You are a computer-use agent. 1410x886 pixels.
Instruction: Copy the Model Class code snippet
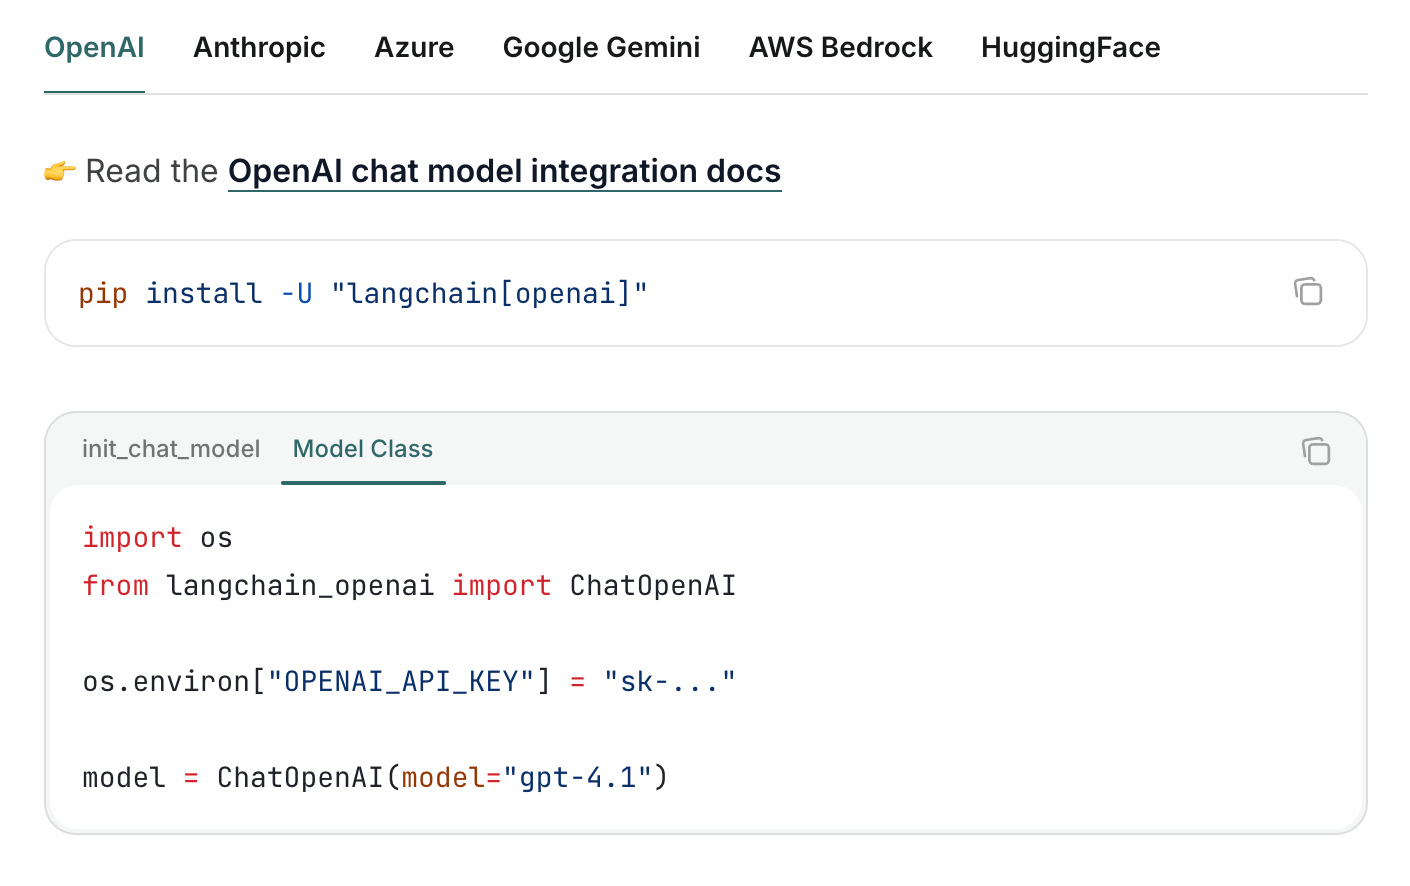point(1316,451)
